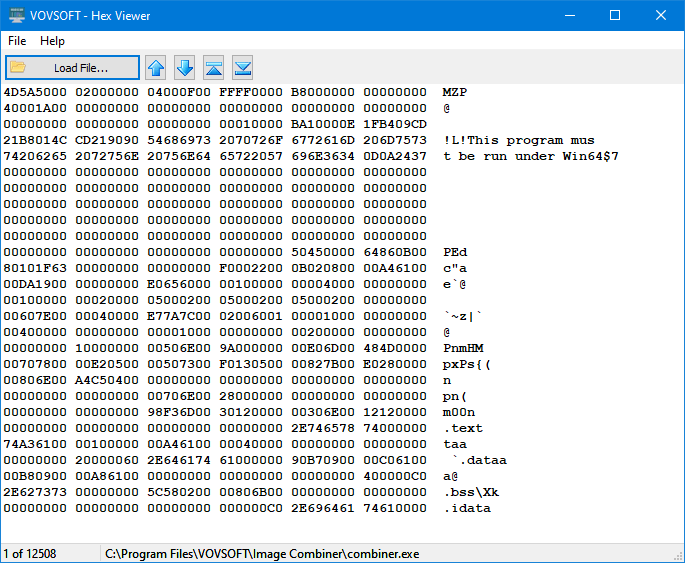The width and height of the screenshot is (685, 563).
Task: Click hex value 64860B00
Action: pyautogui.click(x=395, y=252)
